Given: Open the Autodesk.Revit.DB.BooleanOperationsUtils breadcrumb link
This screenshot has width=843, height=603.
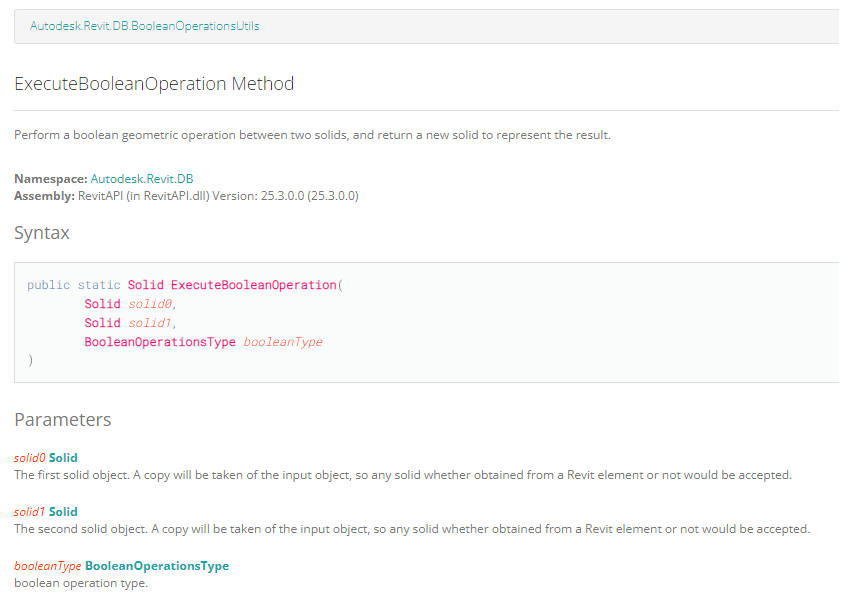Looking at the screenshot, I should coord(145,26).
